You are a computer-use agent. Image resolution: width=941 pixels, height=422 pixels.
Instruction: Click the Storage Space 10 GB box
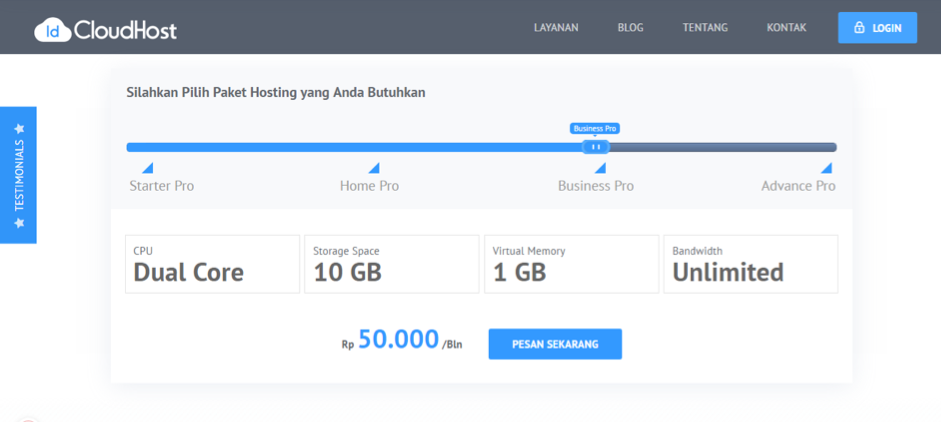[392, 264]
